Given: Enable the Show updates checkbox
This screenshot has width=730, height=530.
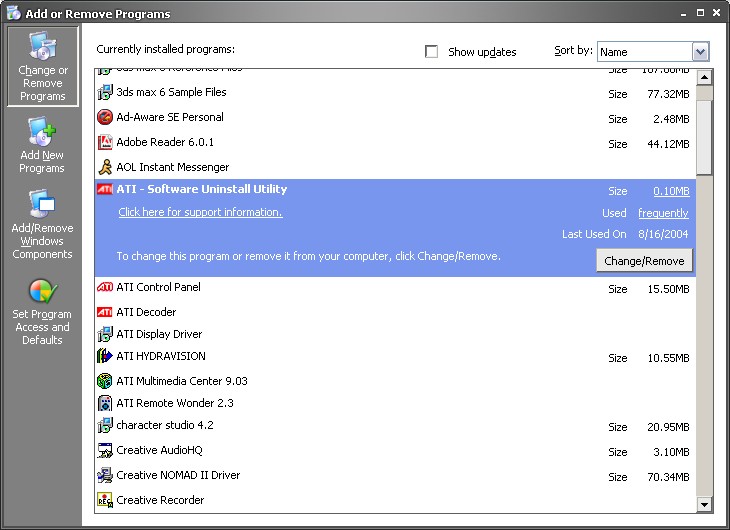Looking at the screenshot, I should click(x=432, y=52).
